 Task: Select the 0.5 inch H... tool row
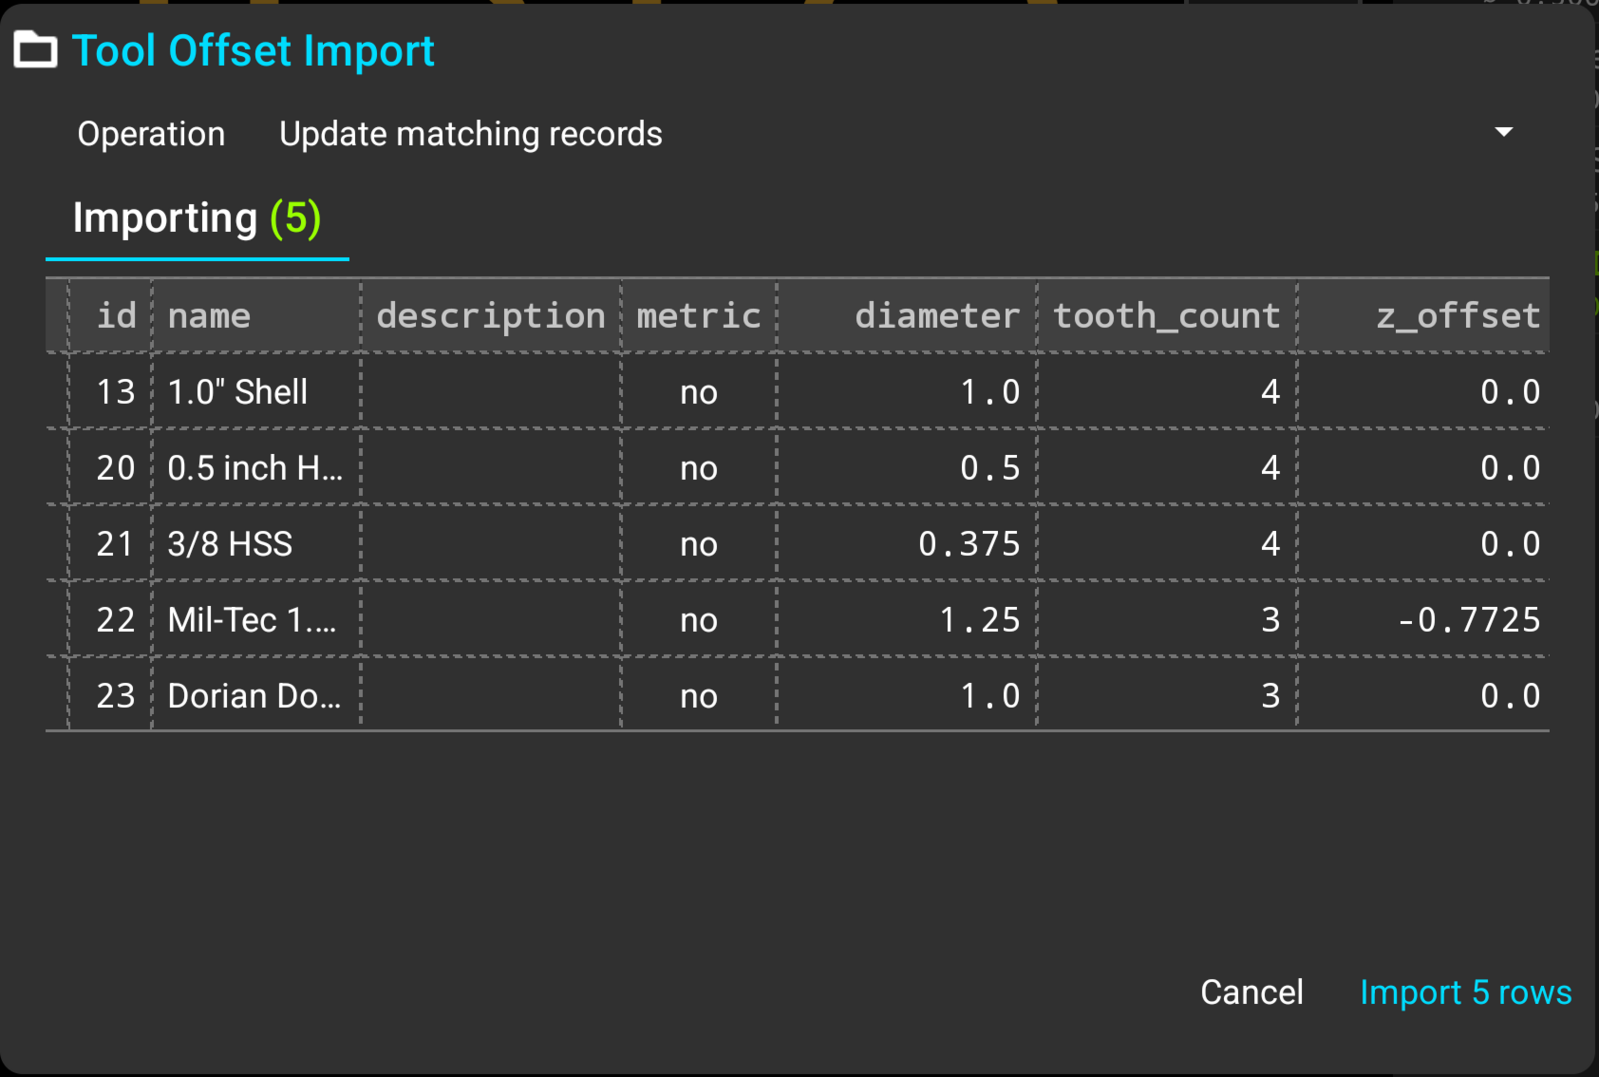point(797,467)
